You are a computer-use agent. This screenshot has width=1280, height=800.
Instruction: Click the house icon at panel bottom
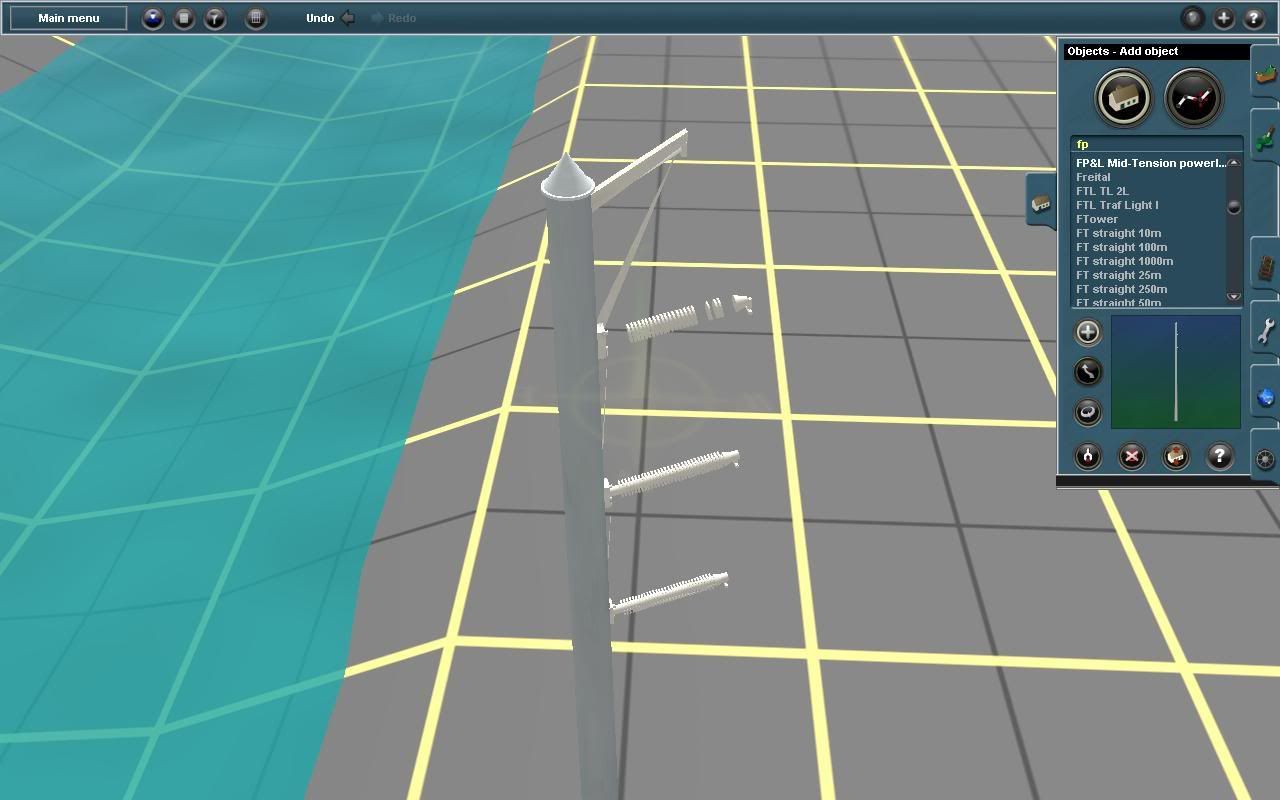1176,456
